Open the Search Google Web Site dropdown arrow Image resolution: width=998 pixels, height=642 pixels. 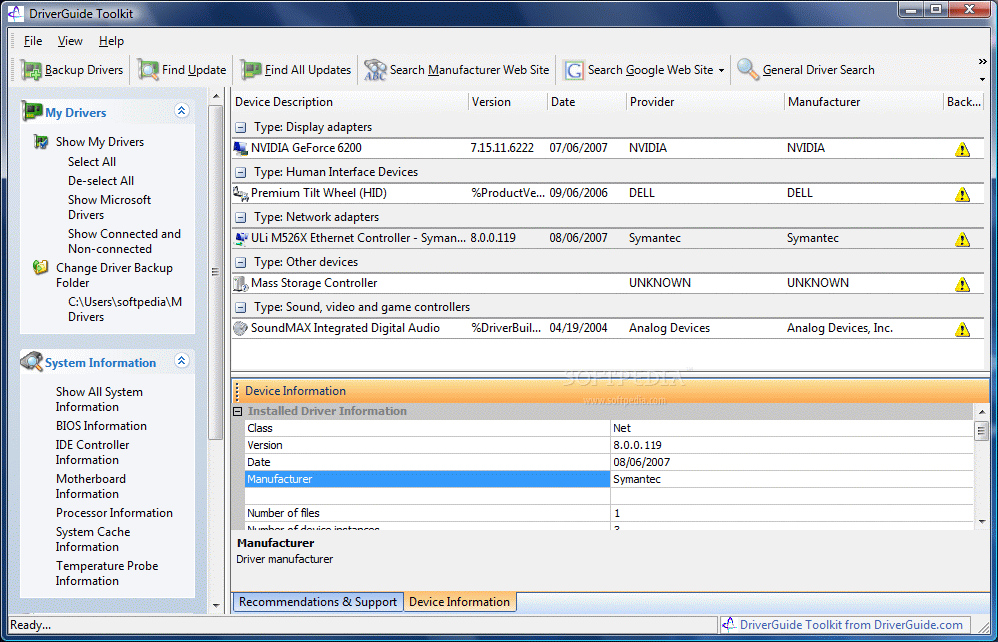click(721, 71)
